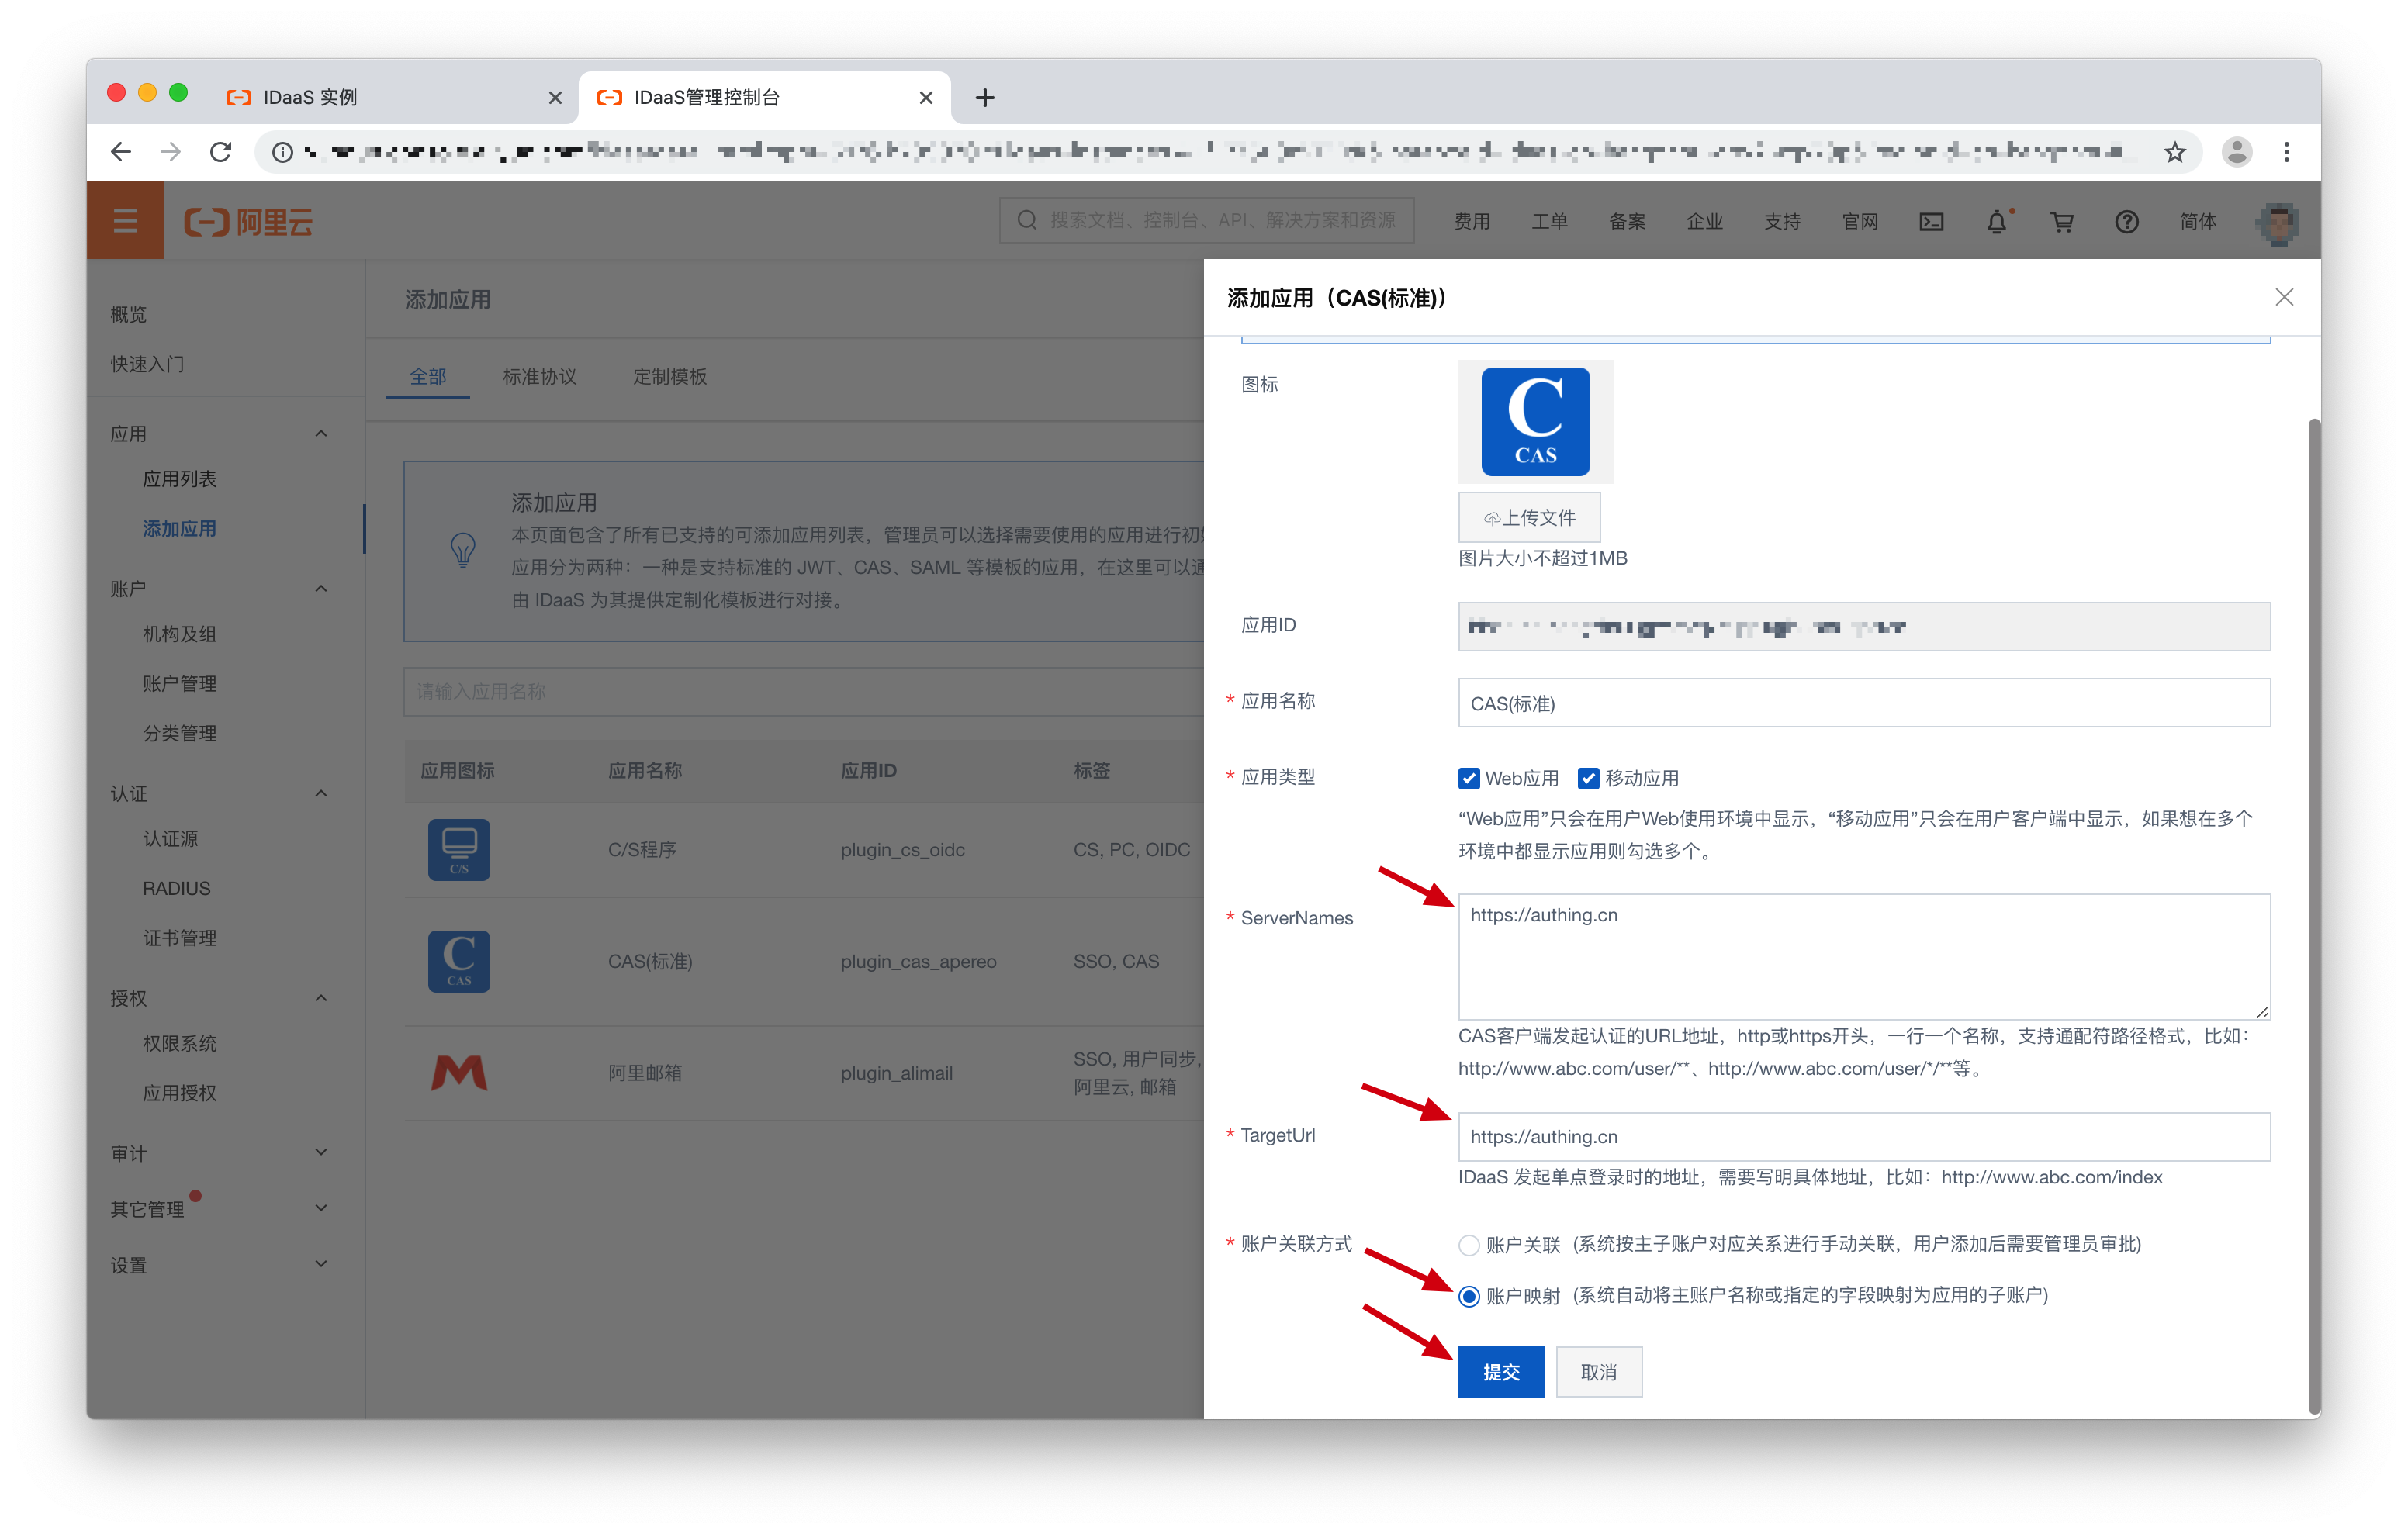This screenshot has width=2408, height=1534.
Task: Focus the top search box
Action: tap(1206, 220)
